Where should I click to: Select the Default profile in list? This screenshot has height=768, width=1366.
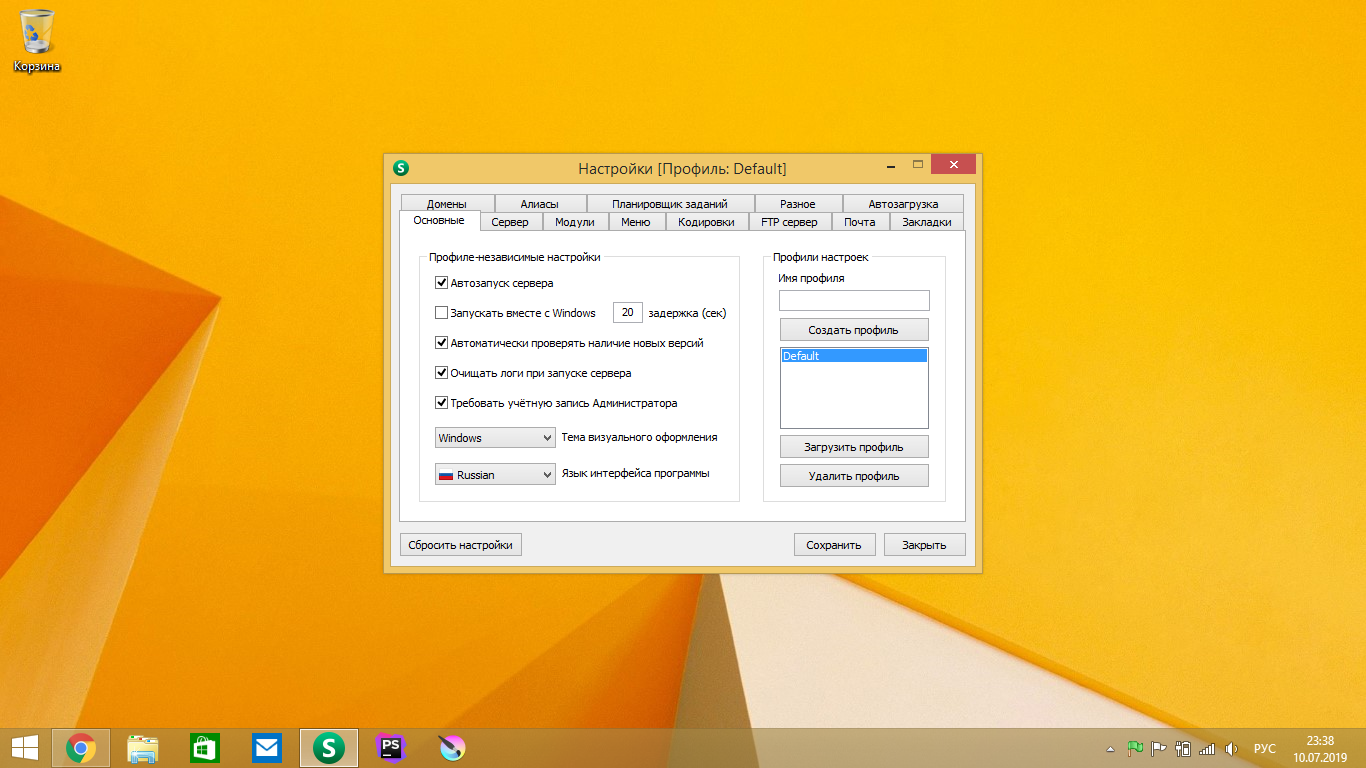tap(853, 356)
